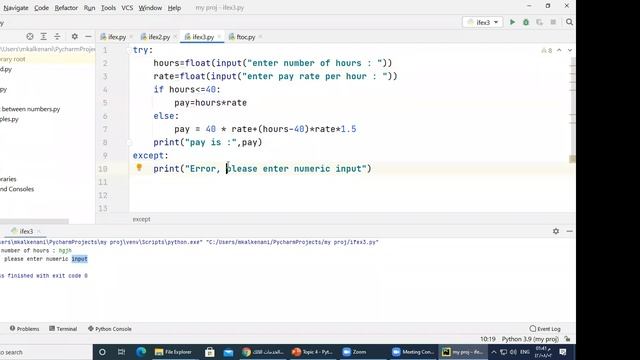Image resolution: width=640 pixels, height=360 pixels.
Task: Open the VCS menu
Action: [127, 8]
